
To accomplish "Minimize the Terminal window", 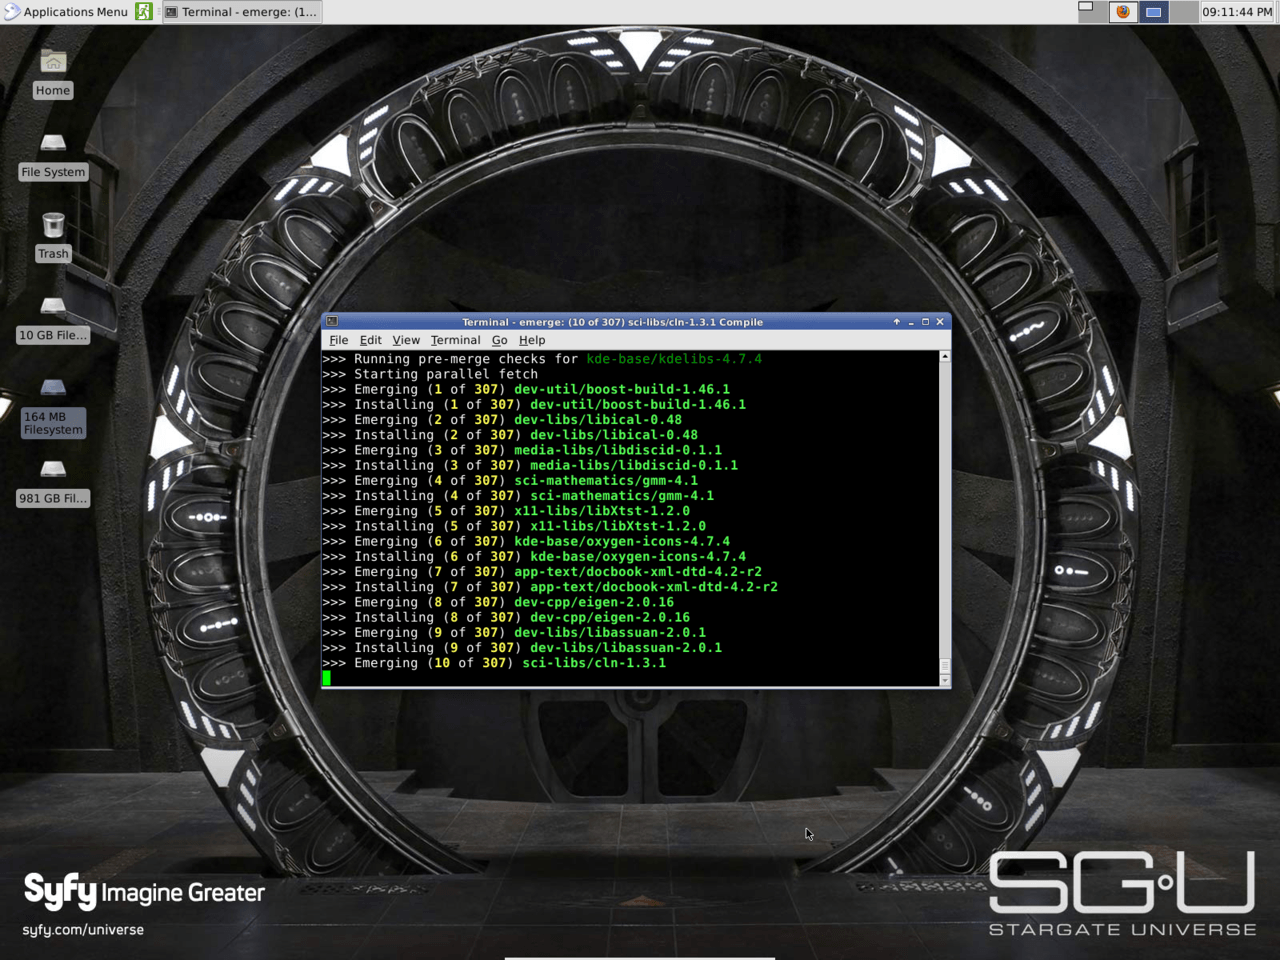I will [x=911, y=322].
